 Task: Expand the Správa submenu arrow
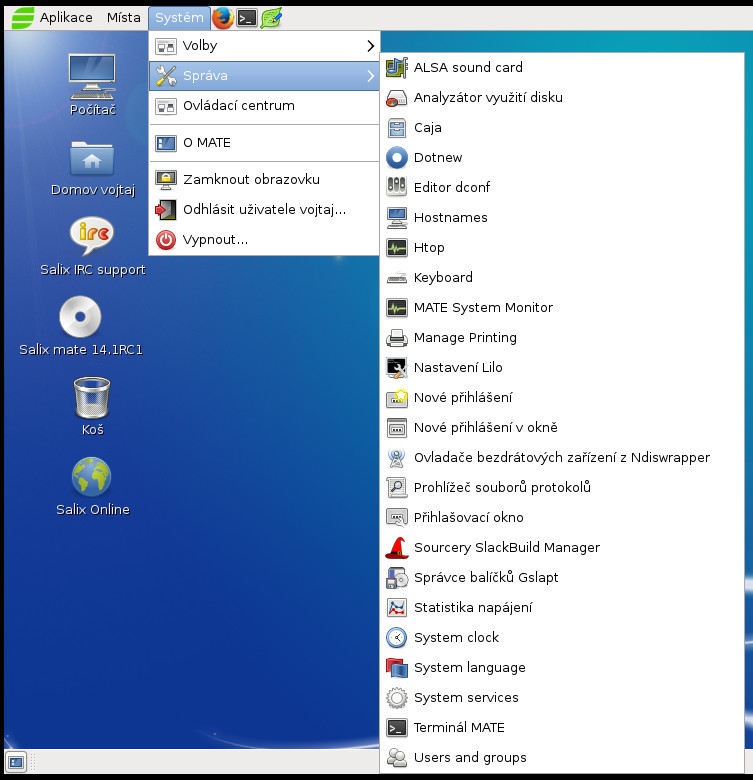pyautogui.click(x=370, y=76)
